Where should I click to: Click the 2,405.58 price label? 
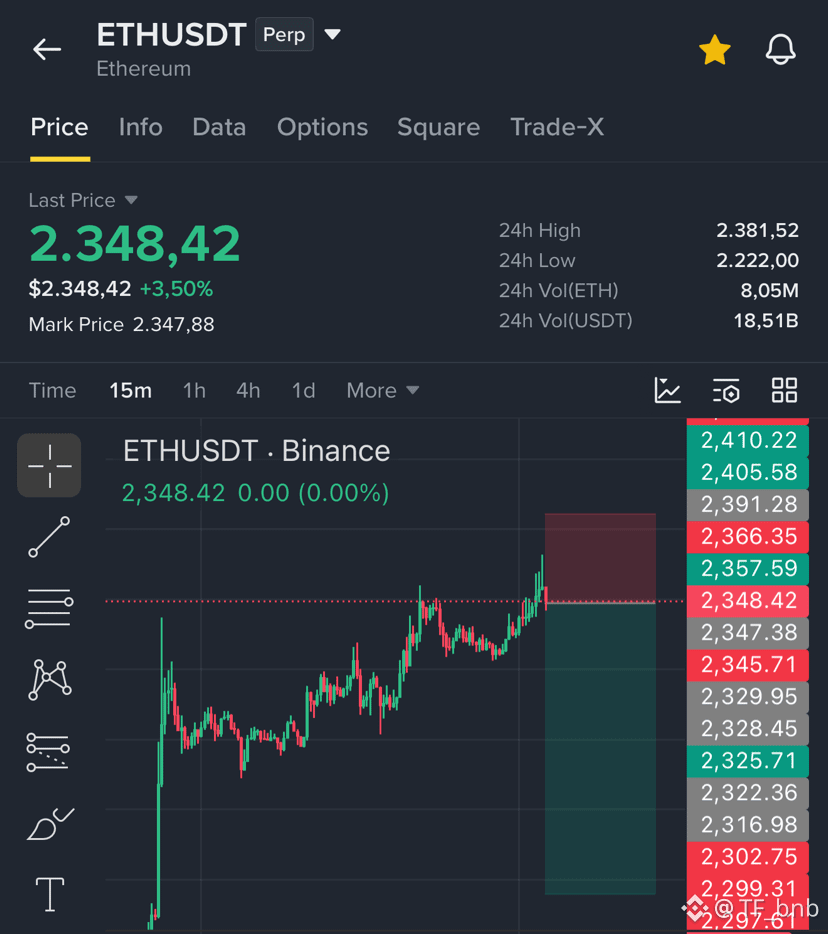pos(748,473)
